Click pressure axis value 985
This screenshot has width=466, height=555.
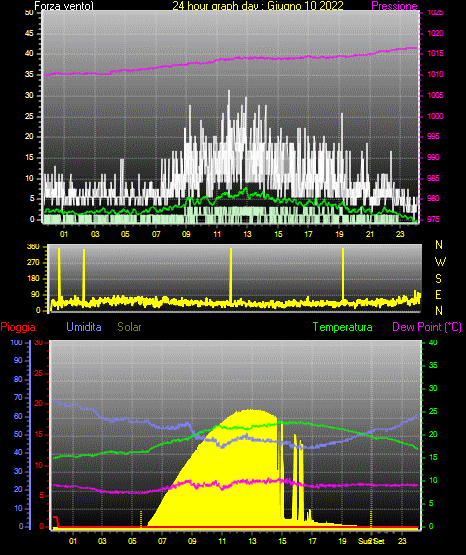433,178
